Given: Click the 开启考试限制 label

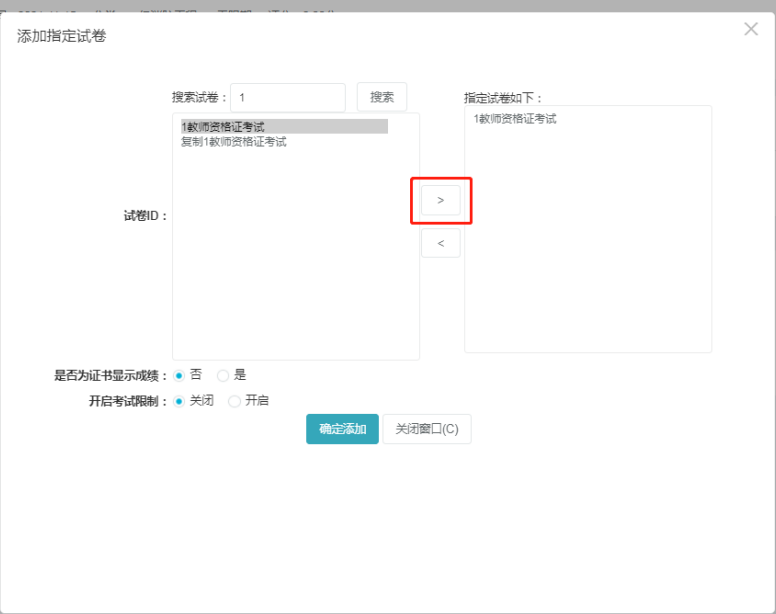Looking at the screenshot, I should [x=128, y=401].
